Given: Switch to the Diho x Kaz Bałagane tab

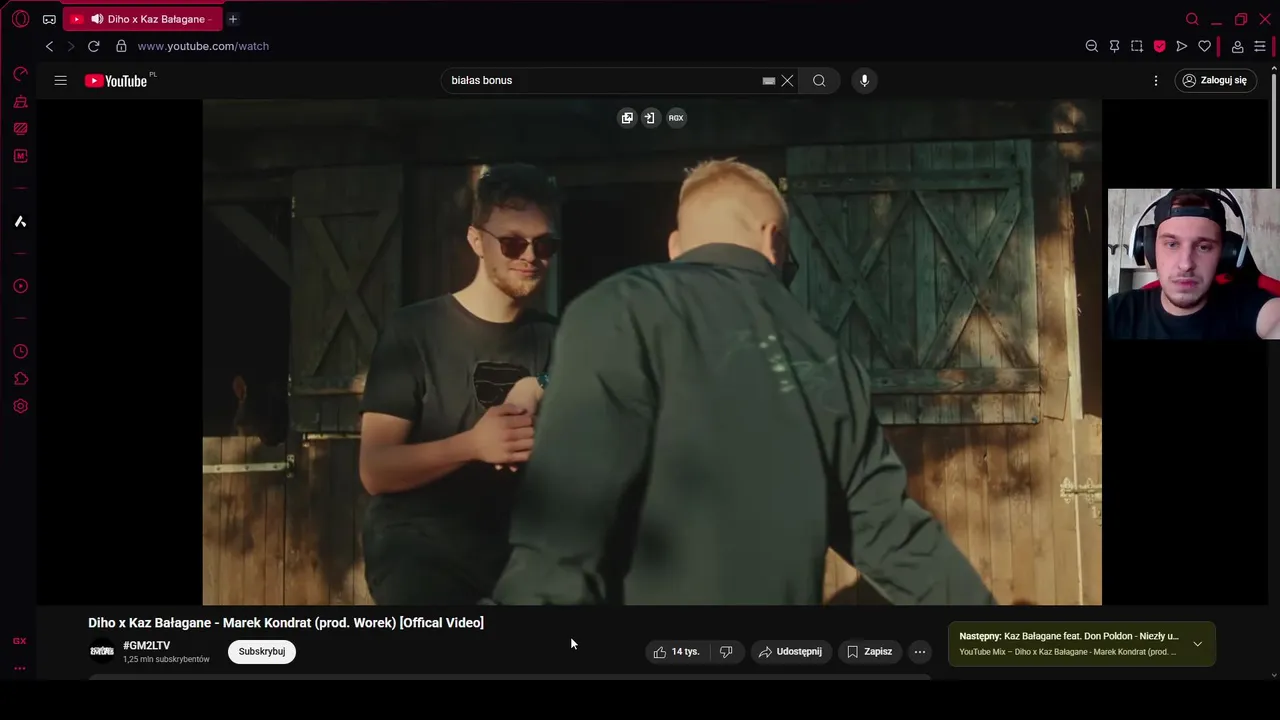Looking at the screenshot, I should 142,19.
